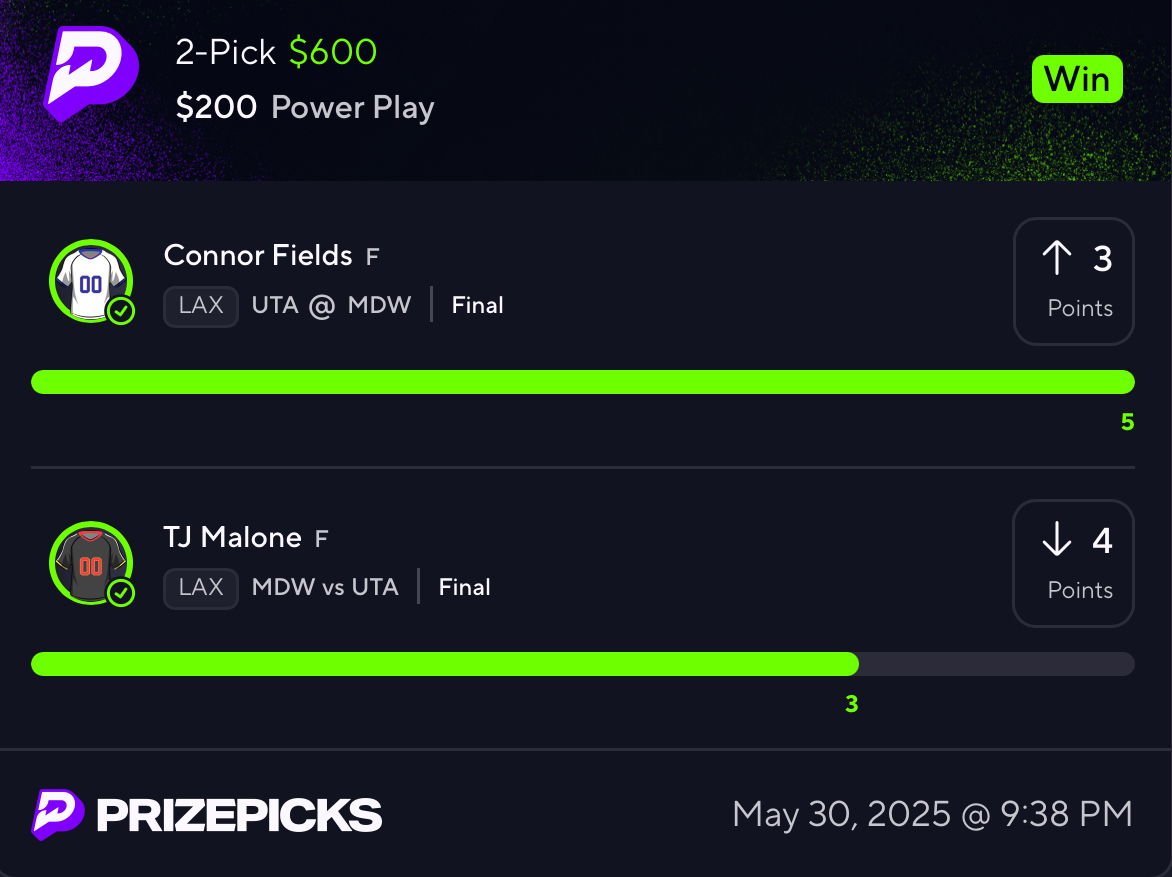The height and width of the screenshot is (877, 1172).
Task: Click the LAX tag under Connor Fields
Action: coord(201,307)
